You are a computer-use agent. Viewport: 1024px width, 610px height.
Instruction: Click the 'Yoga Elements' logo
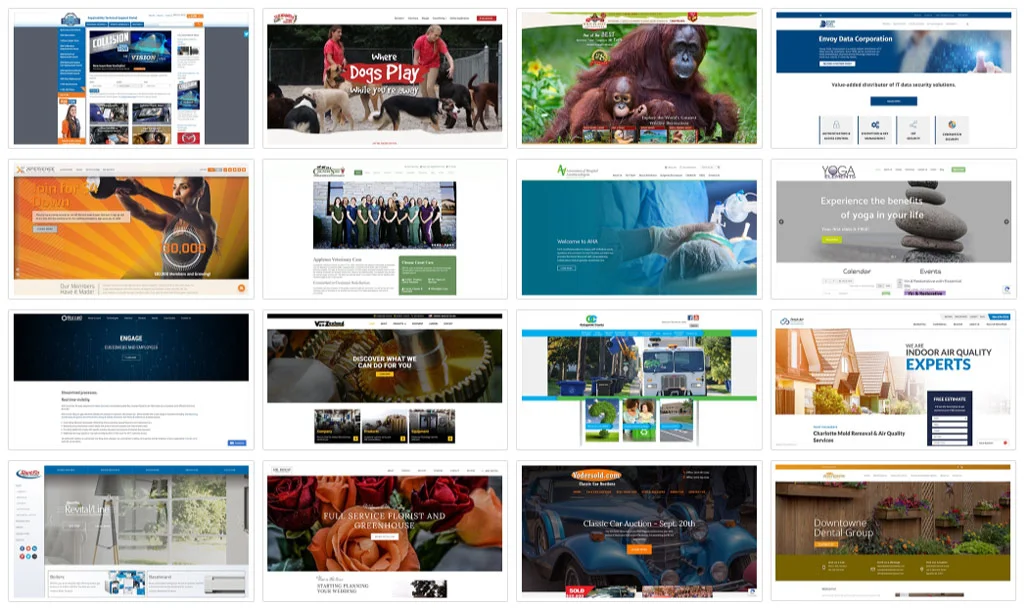(x=838, y=172)
